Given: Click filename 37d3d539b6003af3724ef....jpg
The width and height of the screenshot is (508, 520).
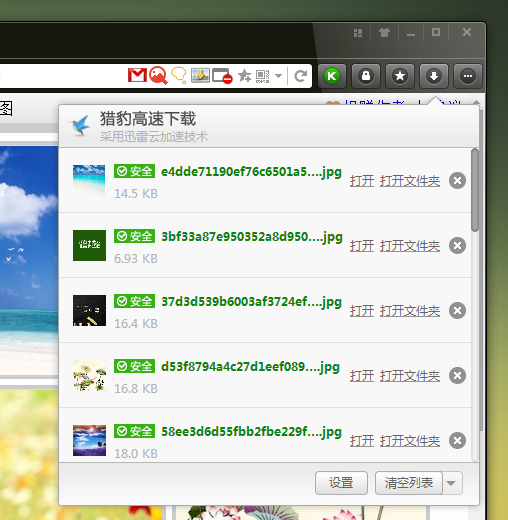Looking at the screenshot, I should click(x=251, y=302).
